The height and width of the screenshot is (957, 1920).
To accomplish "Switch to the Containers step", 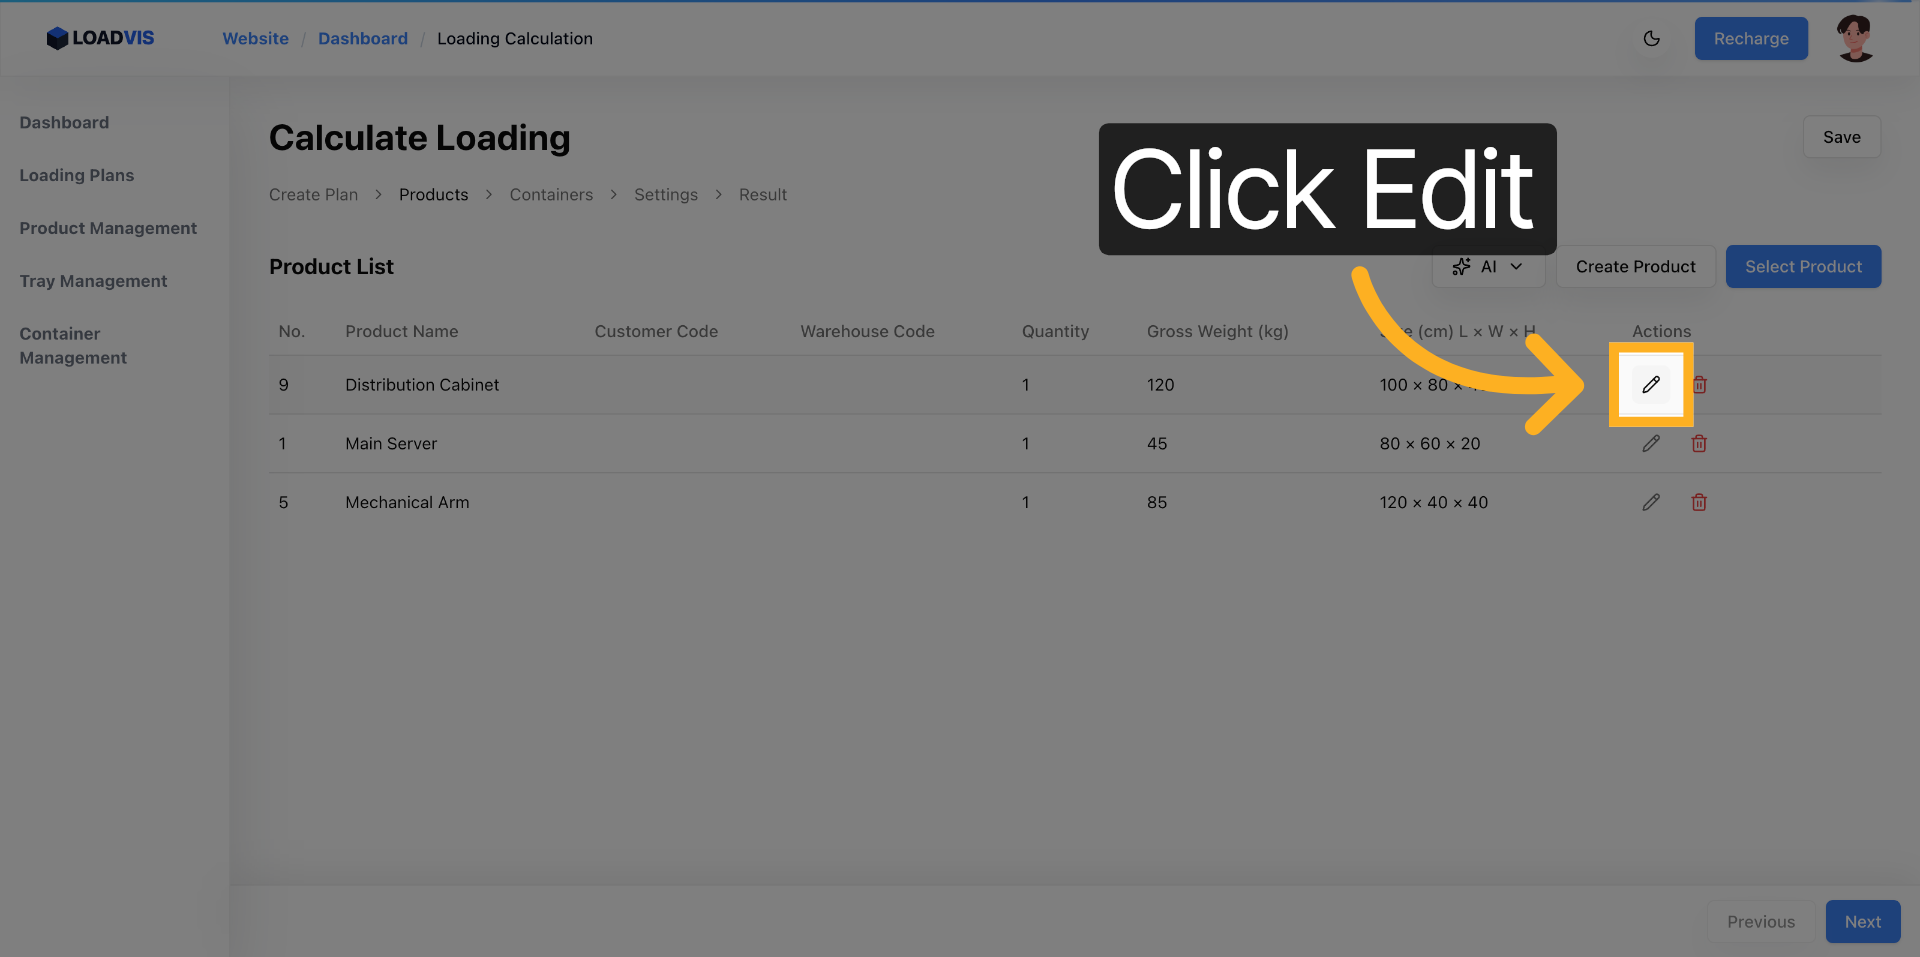I will (551, 195).
